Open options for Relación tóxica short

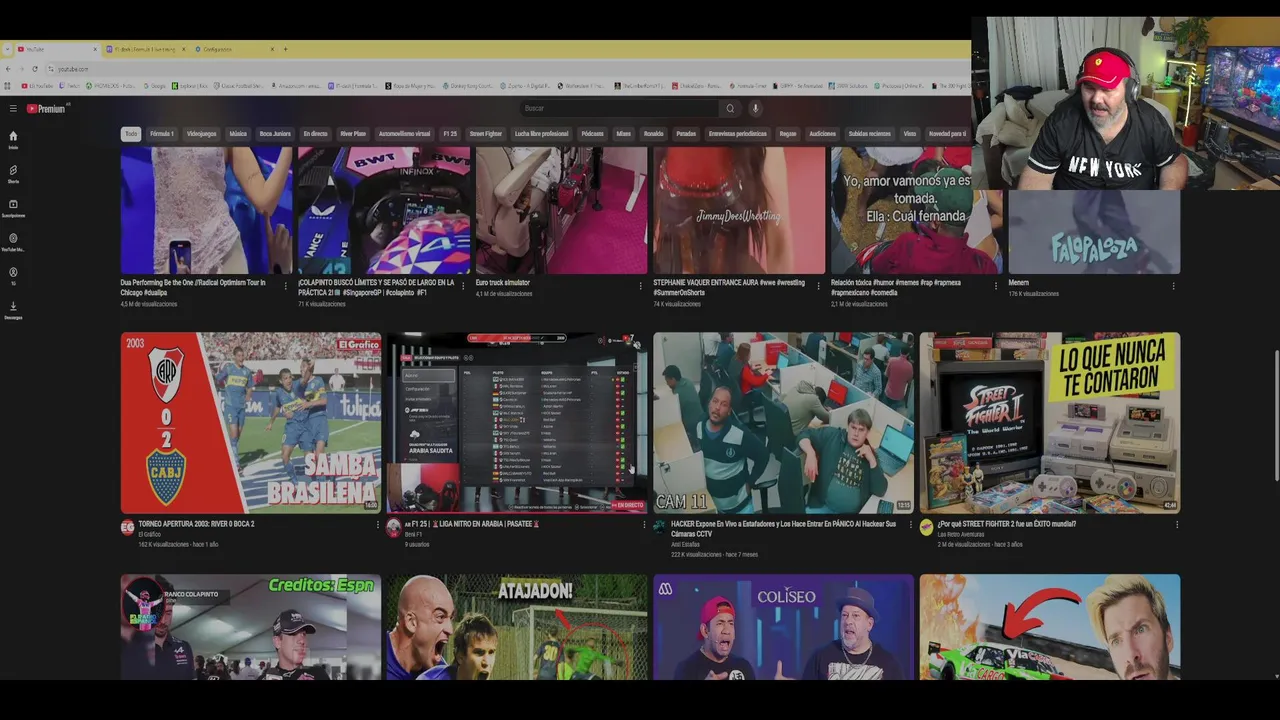pyautogui.click(x=996, y=285)
